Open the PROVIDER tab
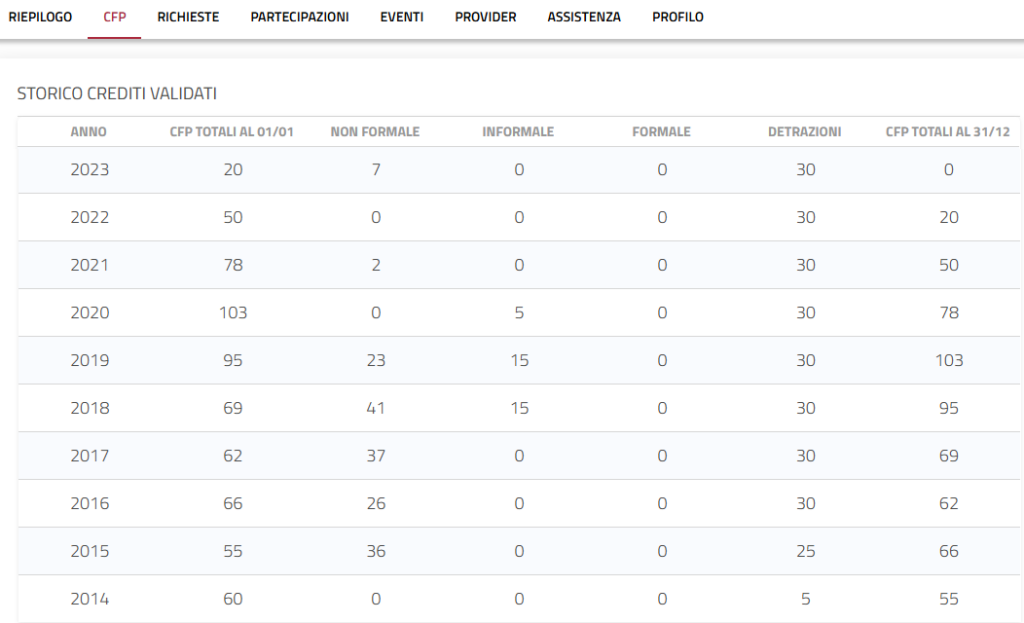 coord(485,17)
